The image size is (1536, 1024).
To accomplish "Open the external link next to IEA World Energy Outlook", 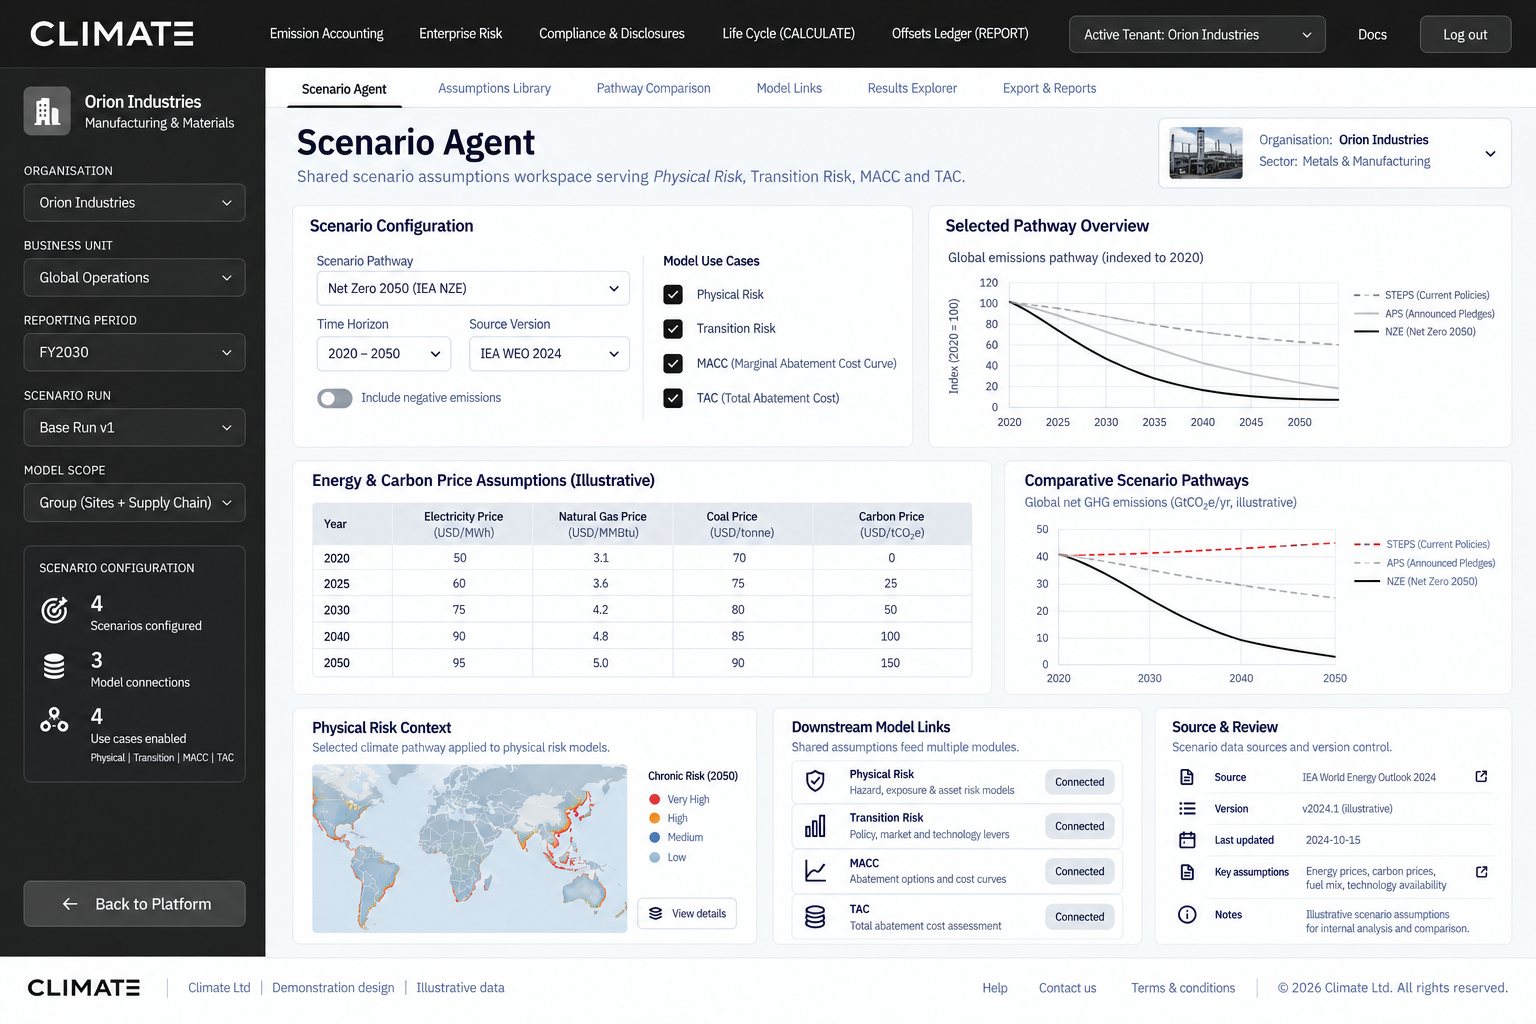I will point(1481,777).
